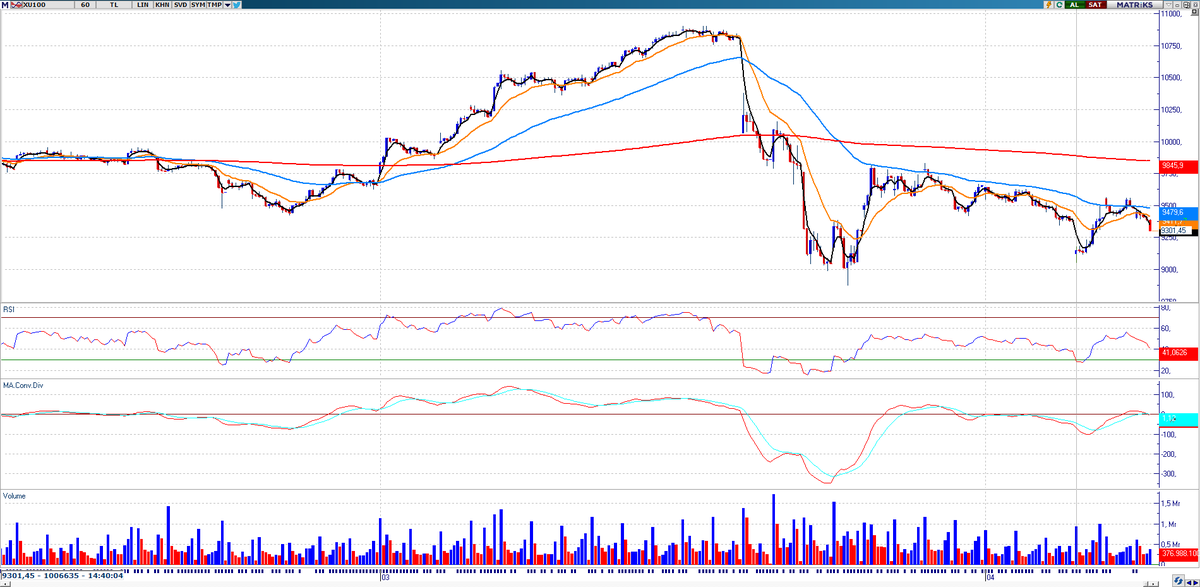
Task: Click the SYM toolbar button
Action: click(x=198, y=4)
